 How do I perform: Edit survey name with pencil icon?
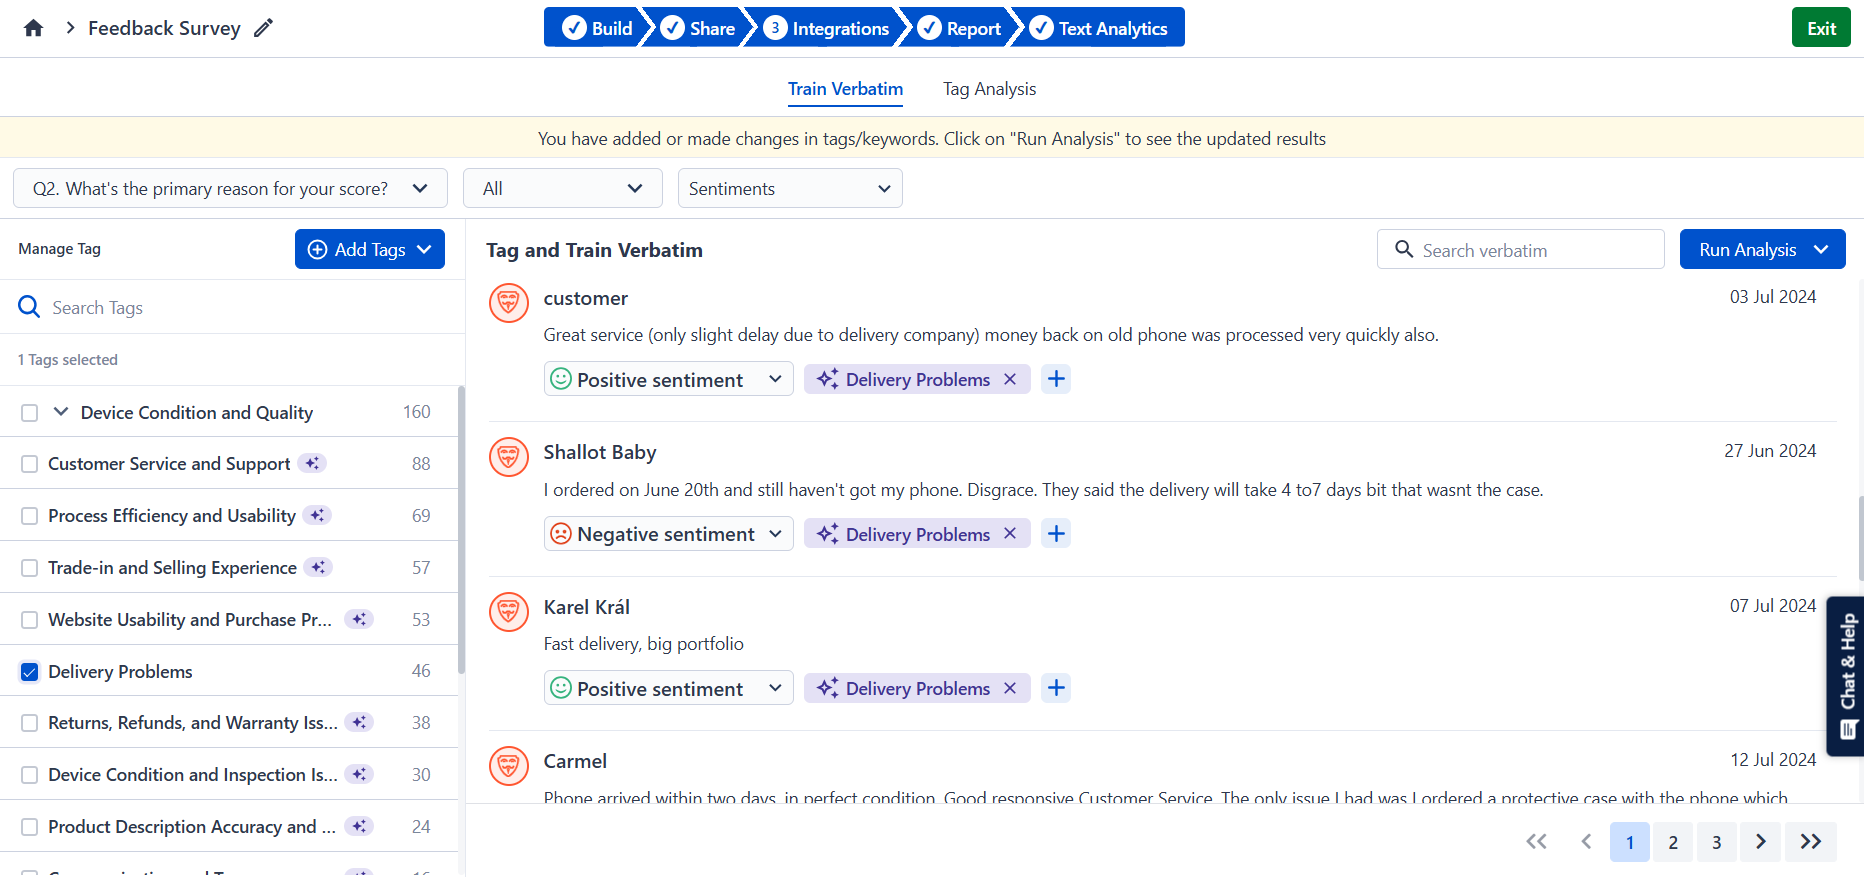point(263,28)
